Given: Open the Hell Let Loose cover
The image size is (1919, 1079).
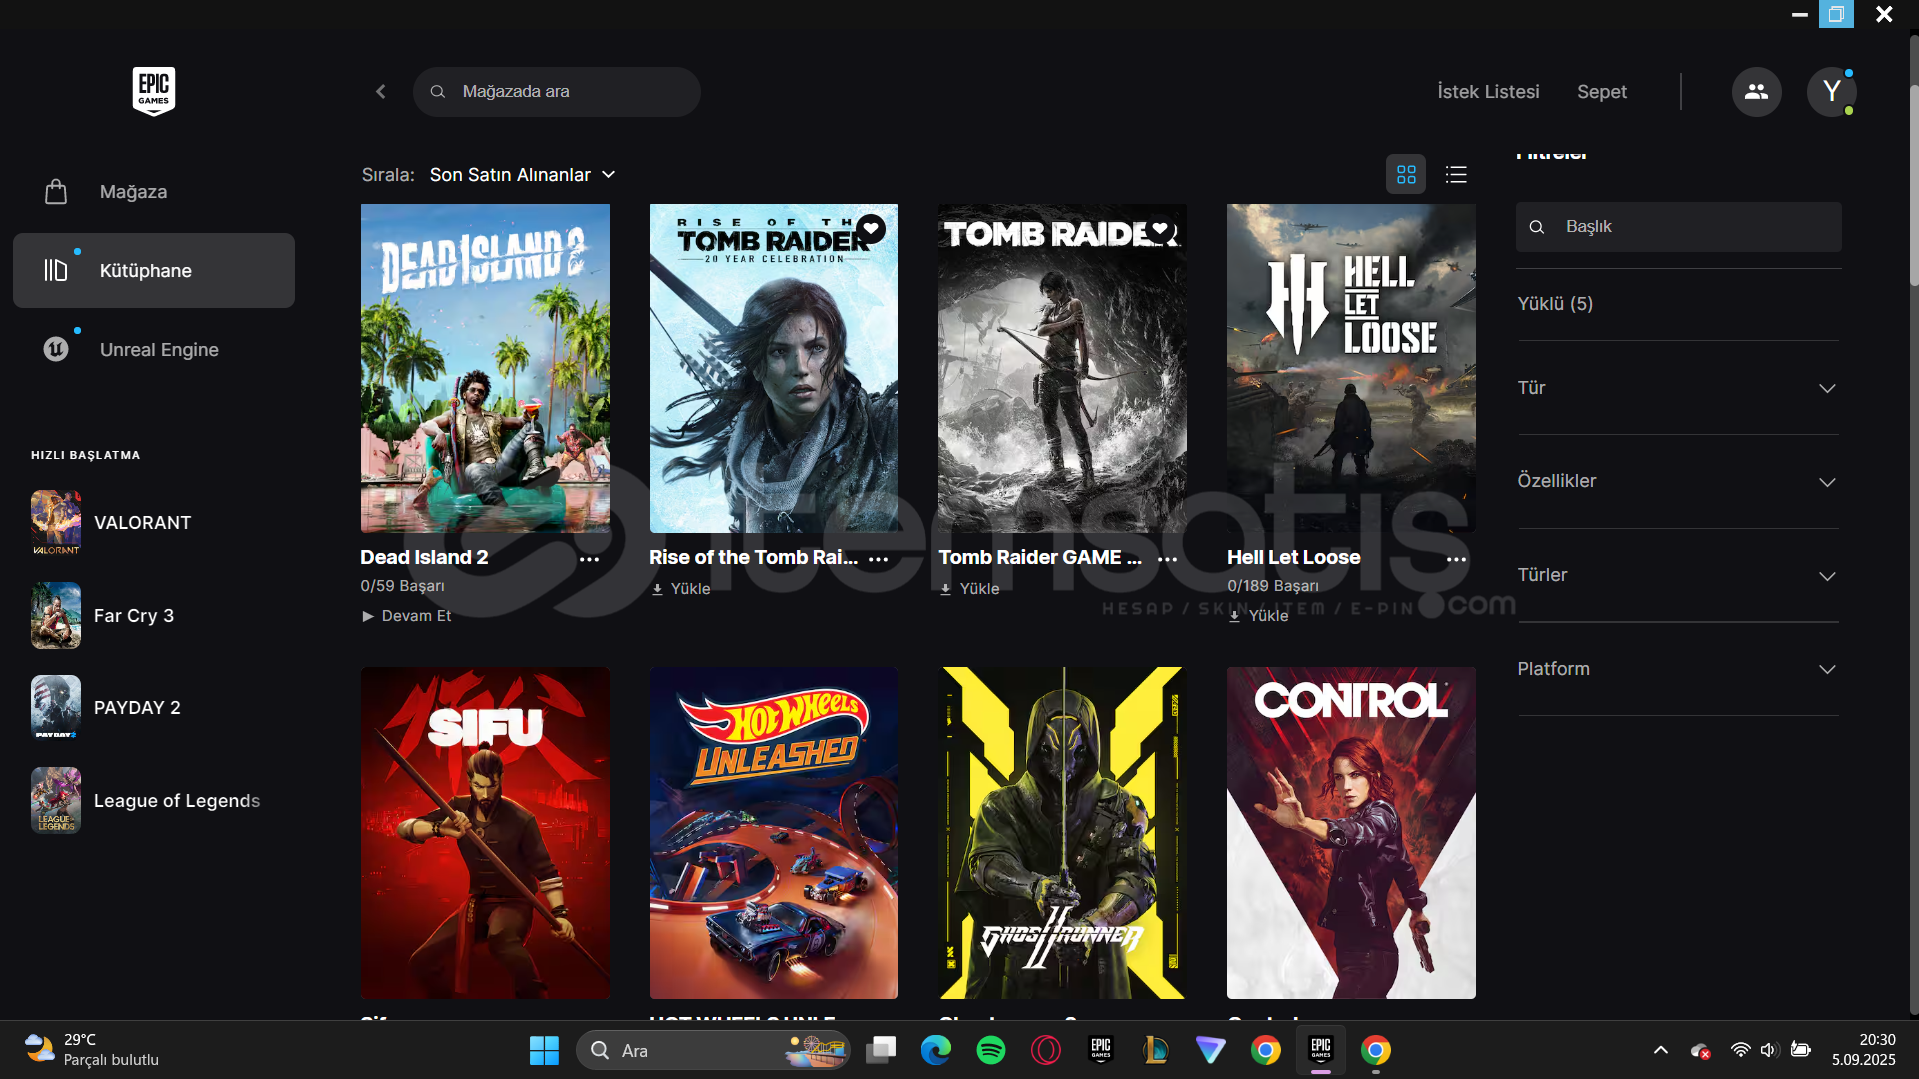Looking at the screenshot, I should tap(1351, 368).
